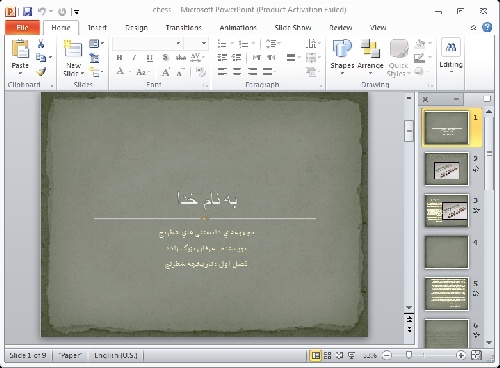Align text to the right
This screenshot has height=368, width=500.
pos(252,71)
